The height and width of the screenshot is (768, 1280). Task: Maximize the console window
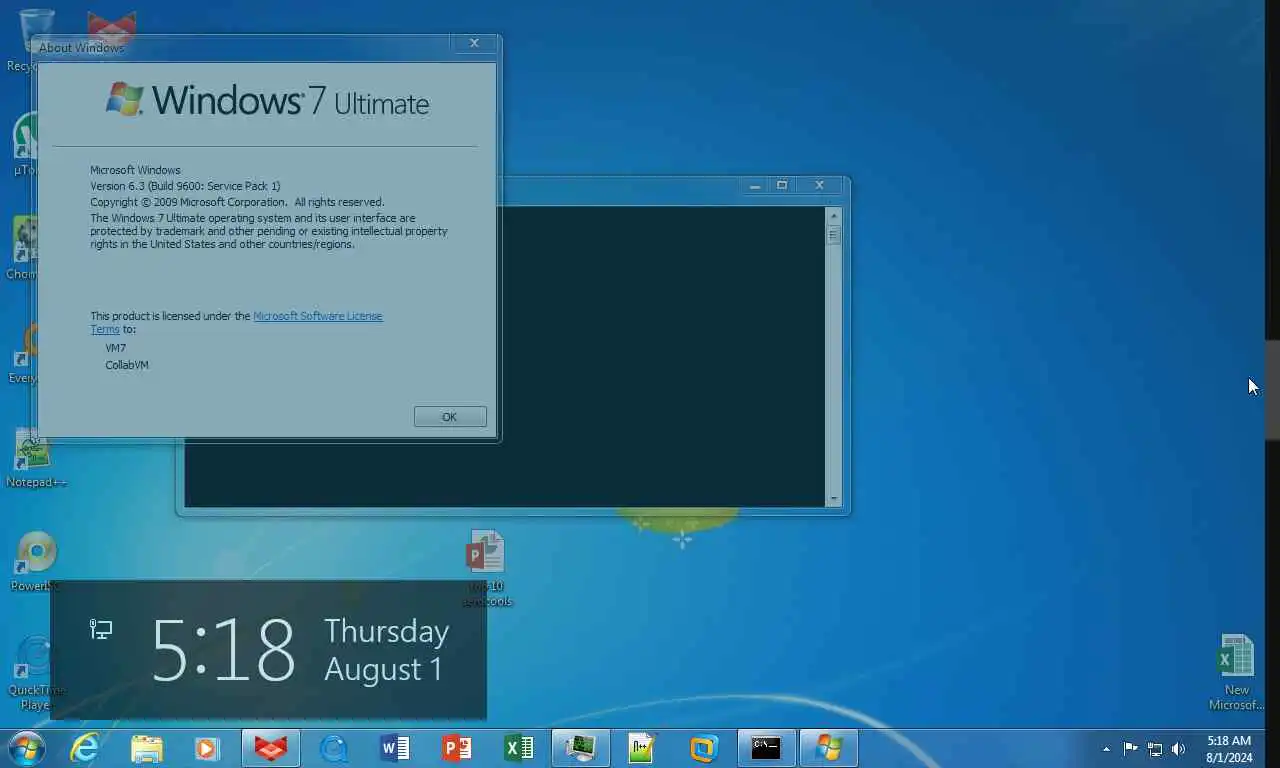[782, 185]
